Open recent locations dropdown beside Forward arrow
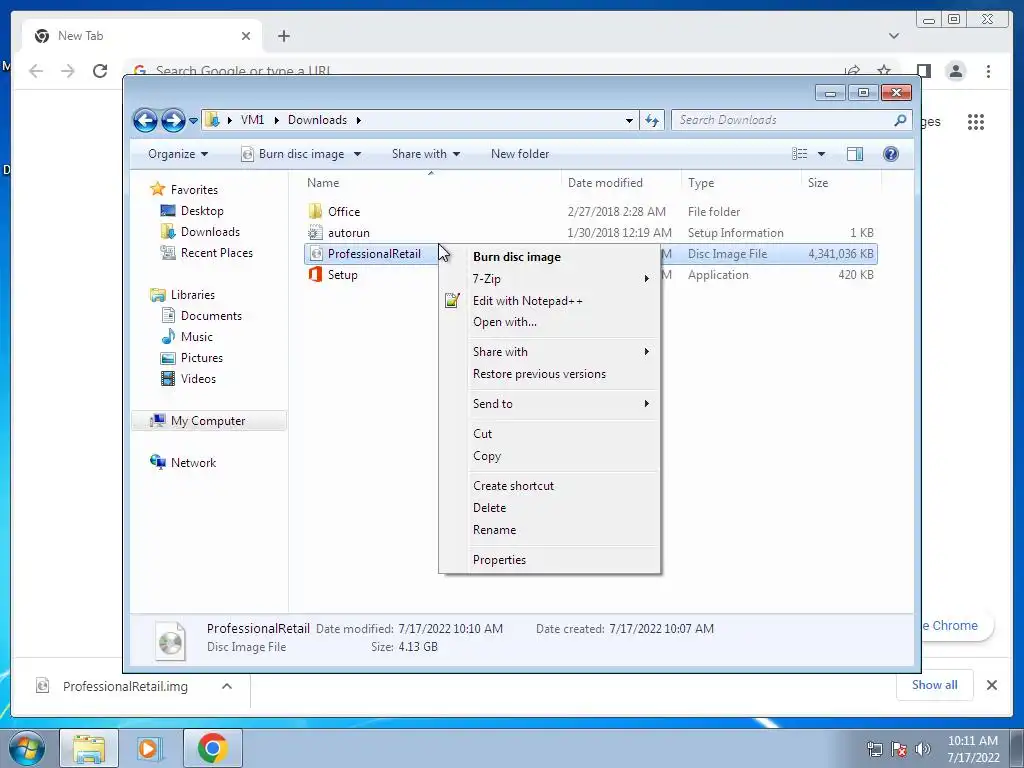 point(193,121)
